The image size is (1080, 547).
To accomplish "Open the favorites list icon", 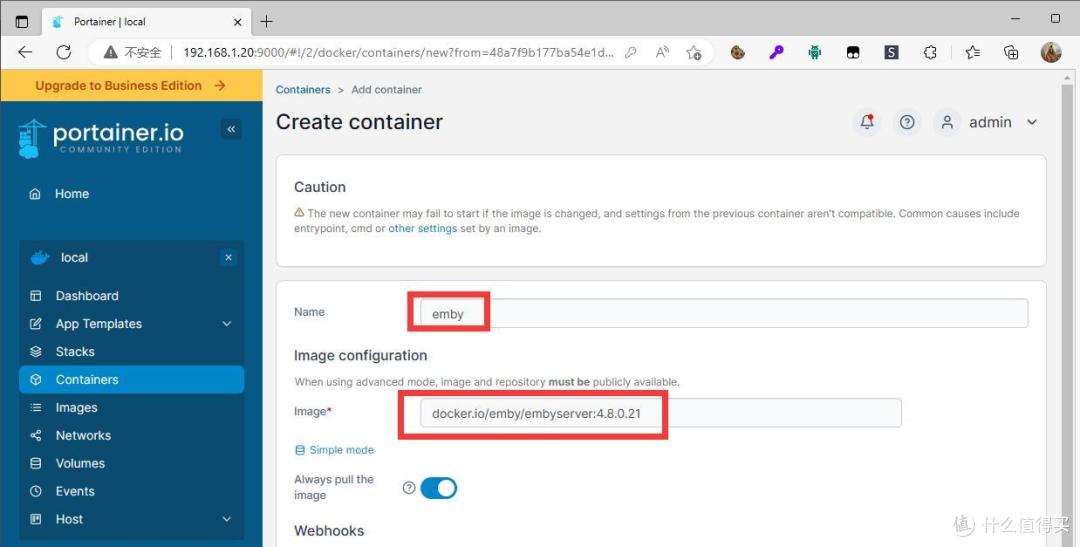I will pos(973,52).
